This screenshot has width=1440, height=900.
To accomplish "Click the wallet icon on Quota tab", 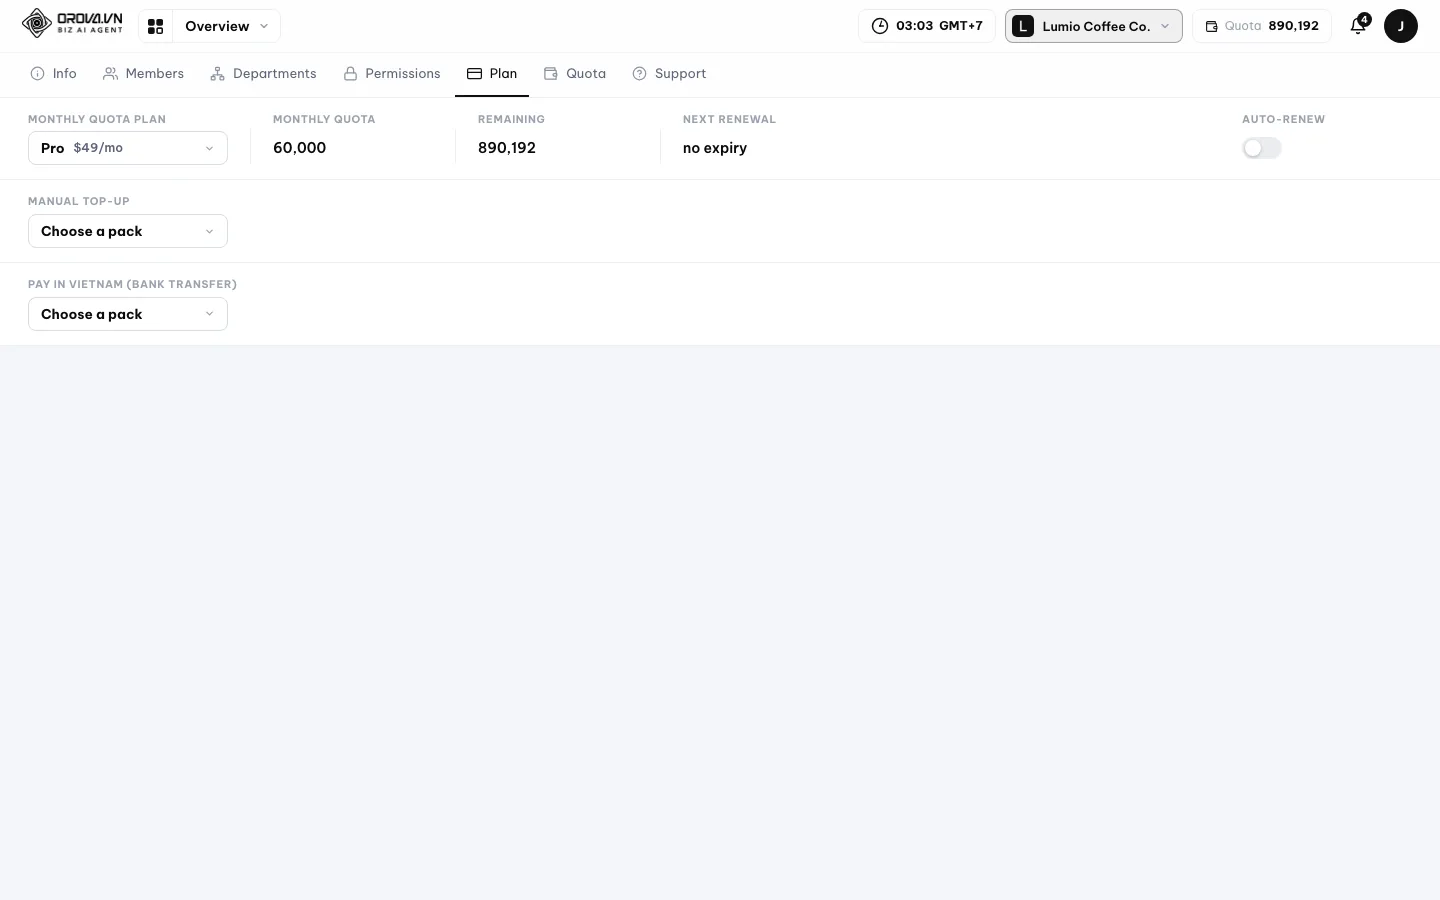I will point(550,74).
